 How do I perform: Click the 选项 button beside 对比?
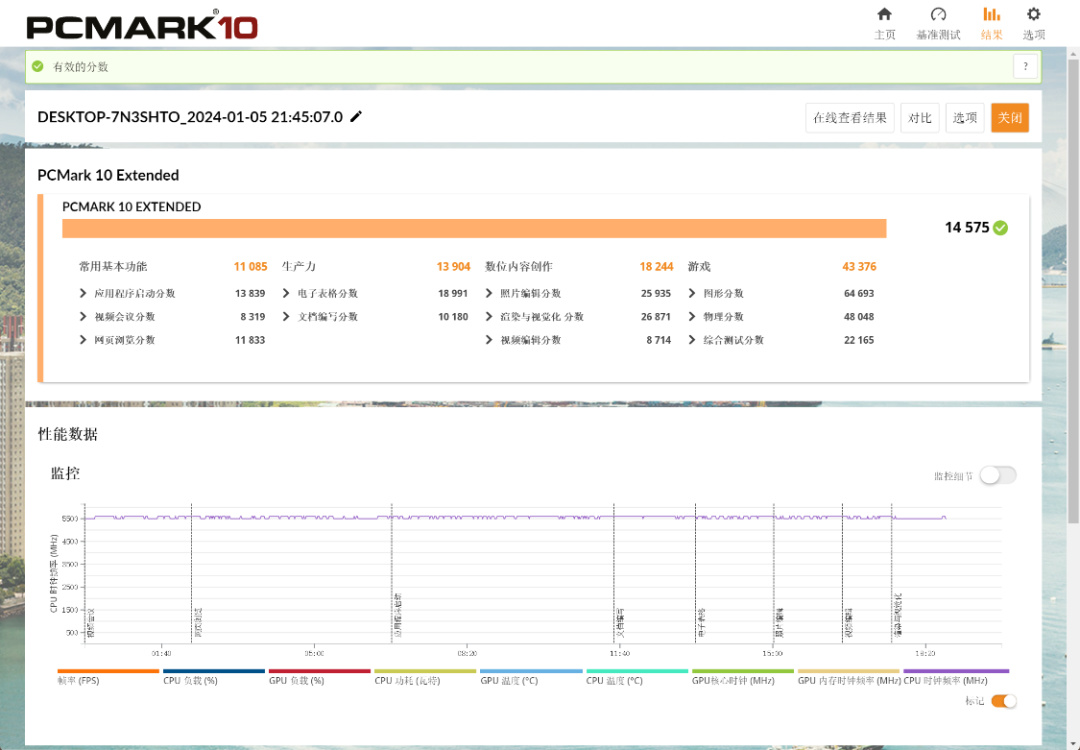(964, 118)
